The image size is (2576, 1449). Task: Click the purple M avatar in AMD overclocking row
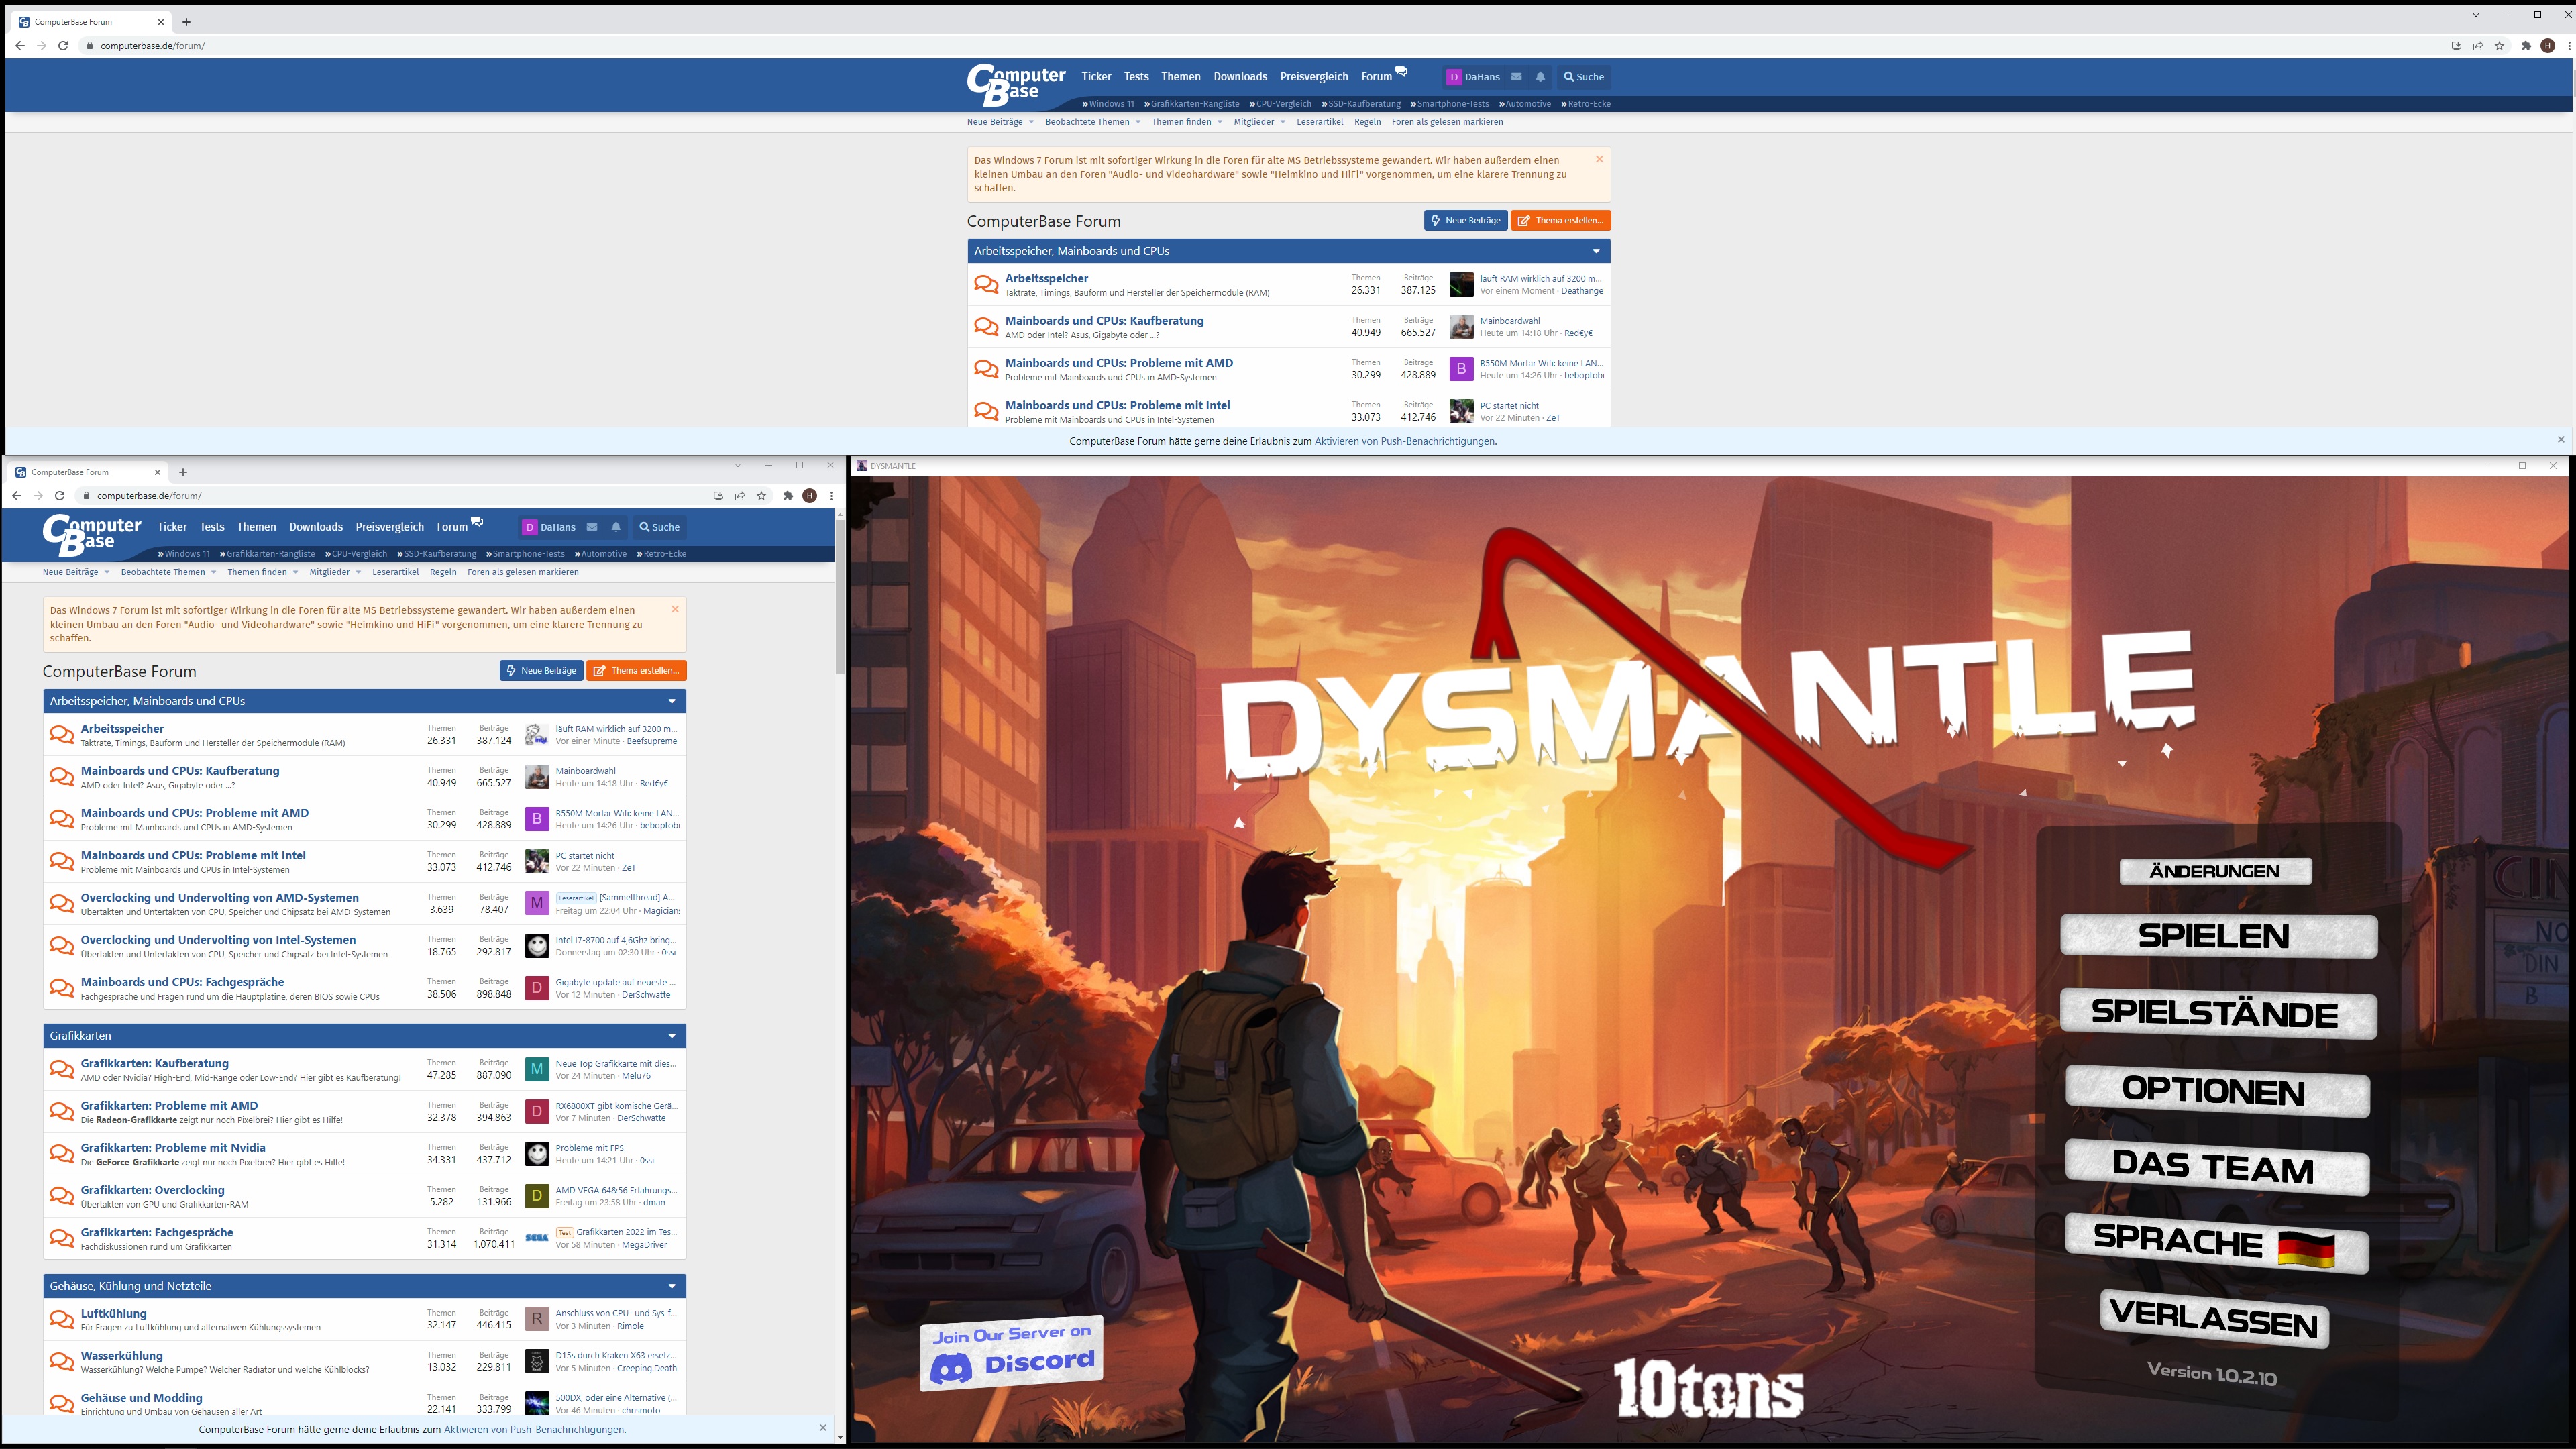[x=537, y=903]
